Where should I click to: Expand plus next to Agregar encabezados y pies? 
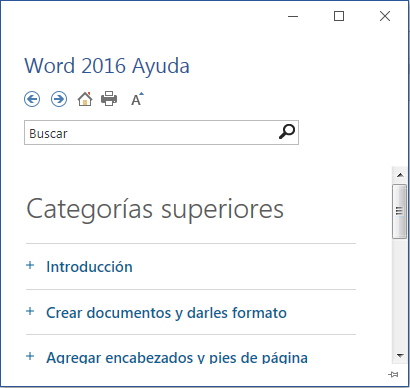pyautogui.click(x=30, y=356)
